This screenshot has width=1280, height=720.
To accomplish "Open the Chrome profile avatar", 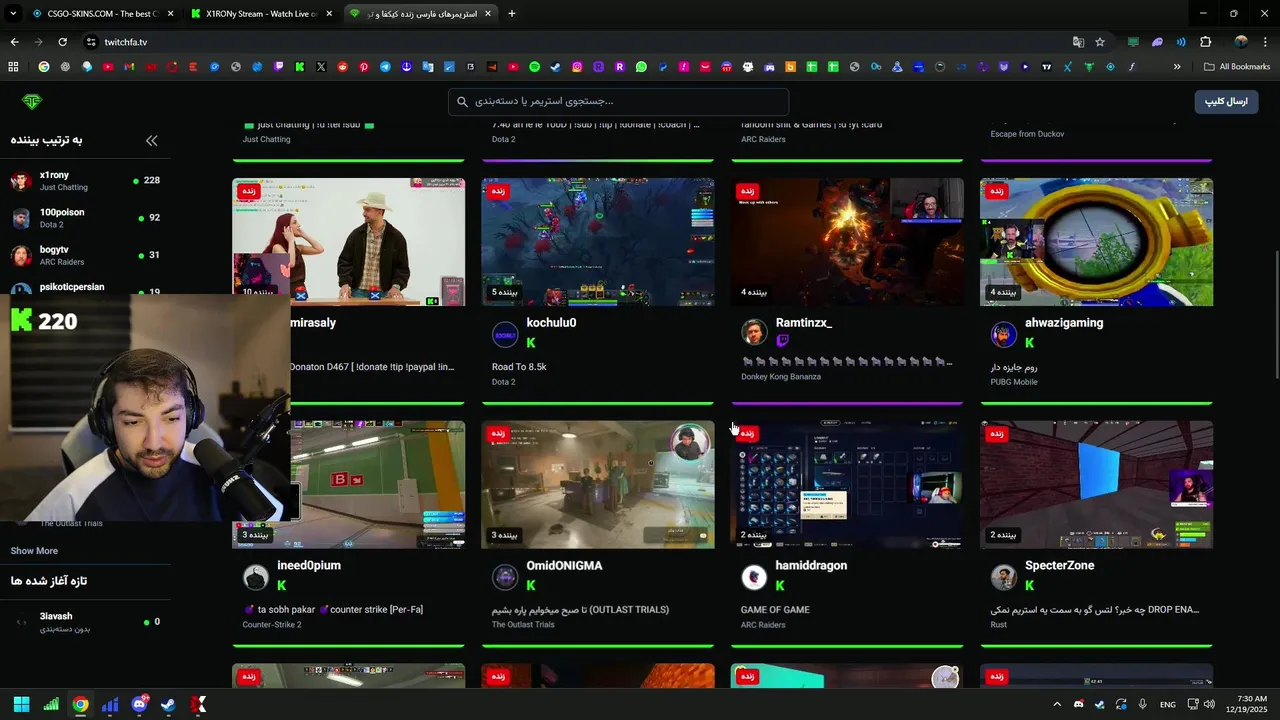I will [x=1241, y=42].
